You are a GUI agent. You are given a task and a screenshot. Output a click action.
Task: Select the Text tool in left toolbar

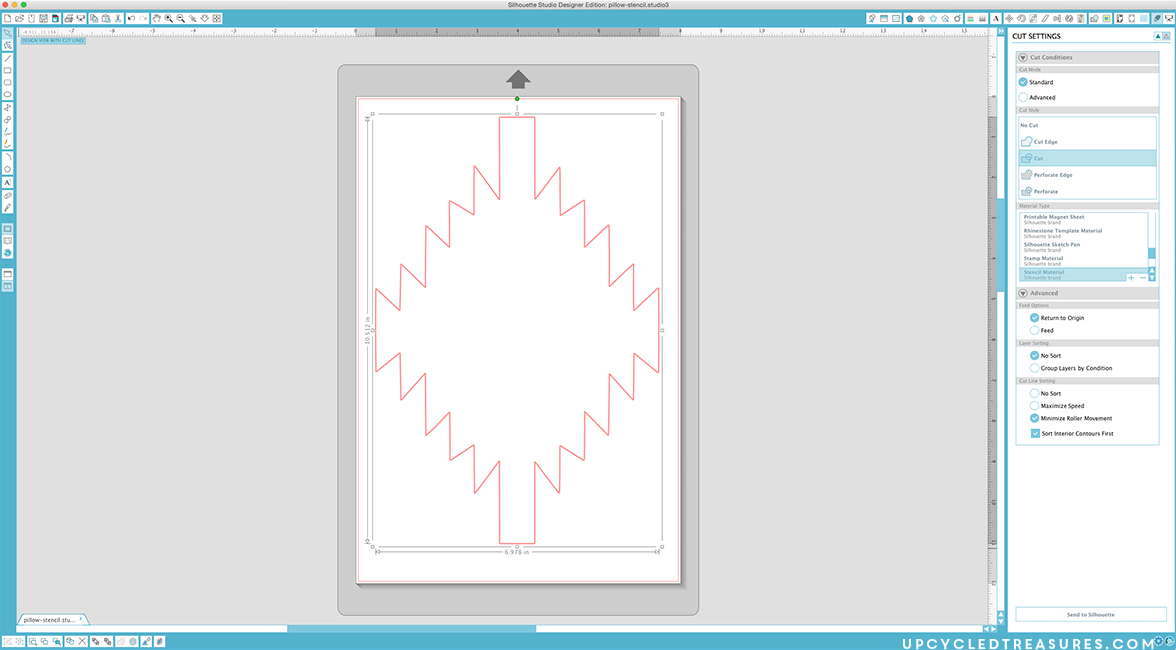[7, 182]
